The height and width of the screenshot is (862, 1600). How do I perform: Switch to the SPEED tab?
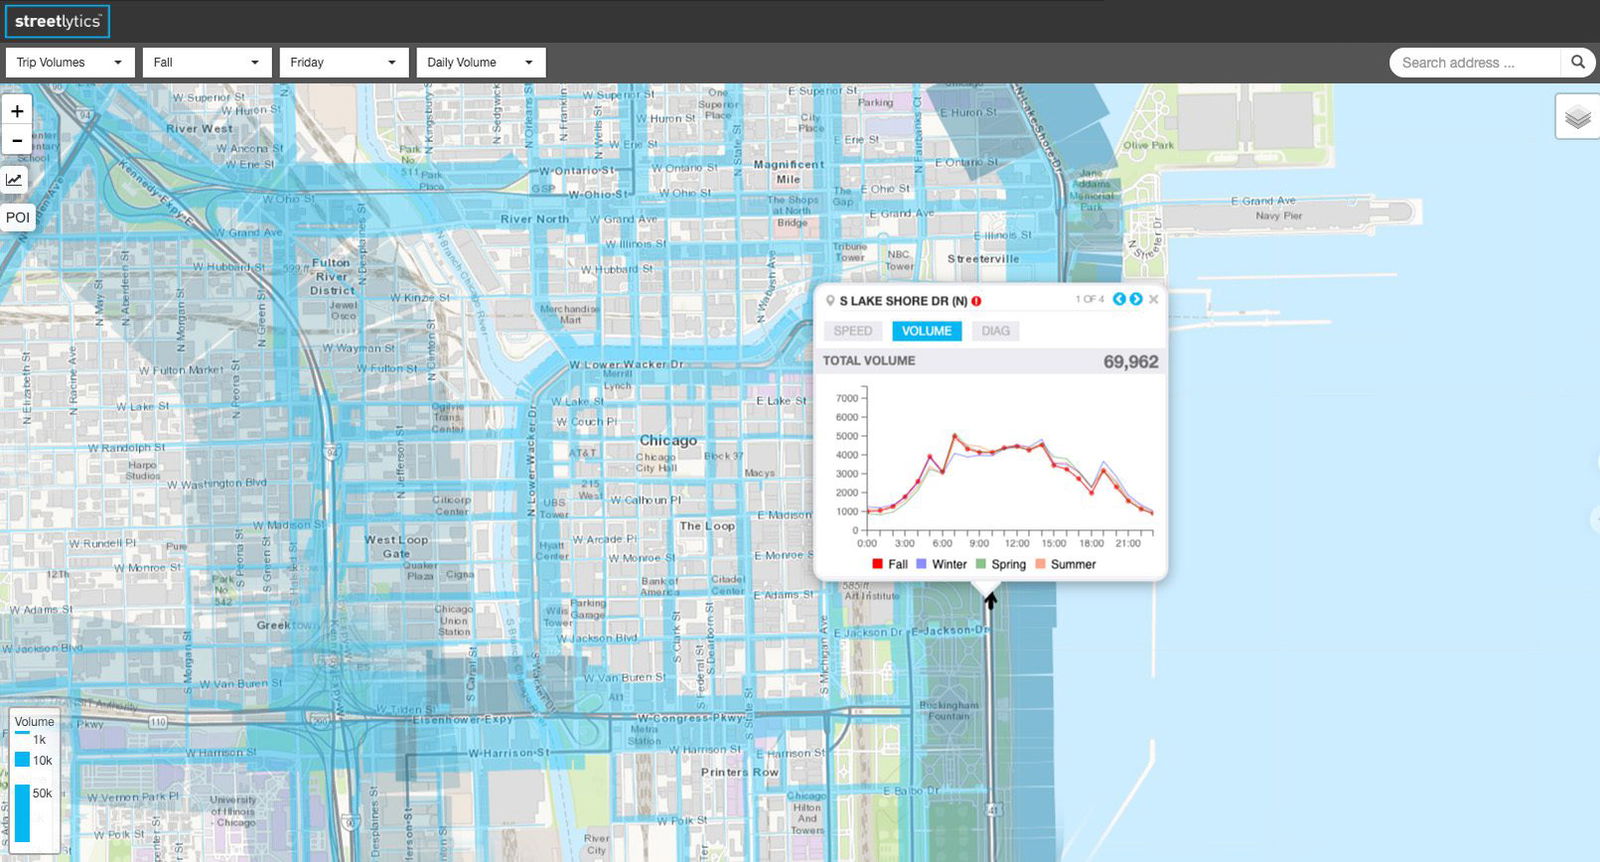(x=853, y=331)
